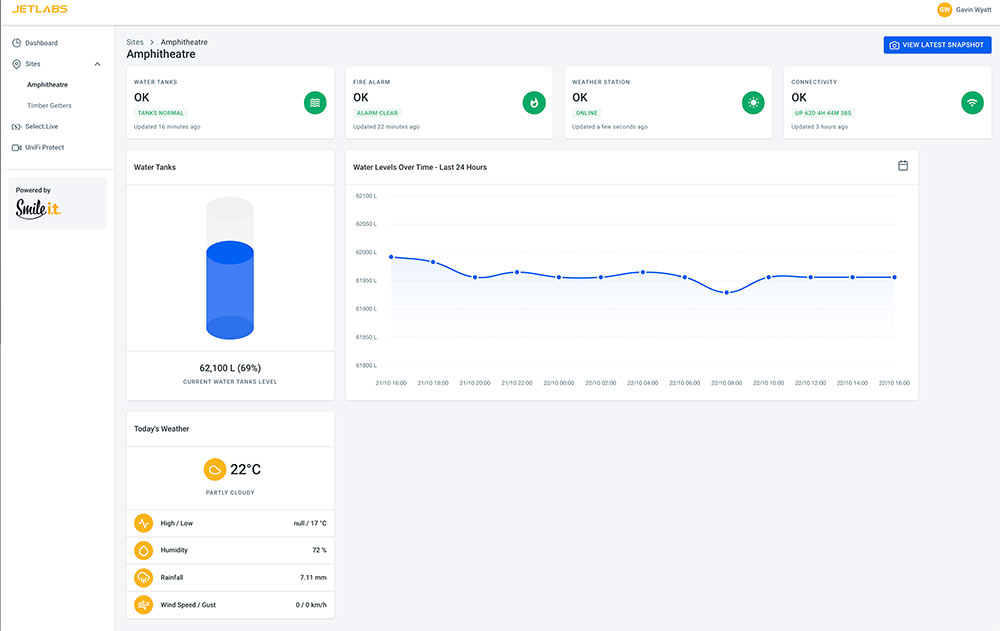The height and width of the screenshot is (631, 1000).
Task: Click the null / 17 °C value
Action: pyautogui.click(x=310, y=523)
